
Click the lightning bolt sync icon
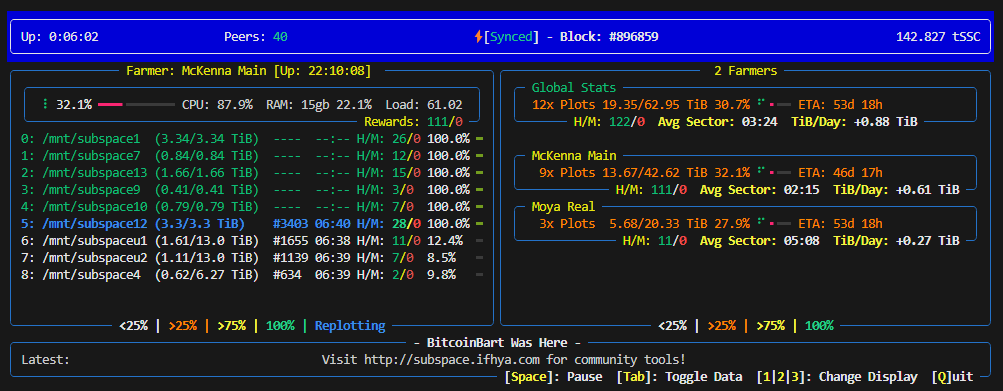[478, 36]
